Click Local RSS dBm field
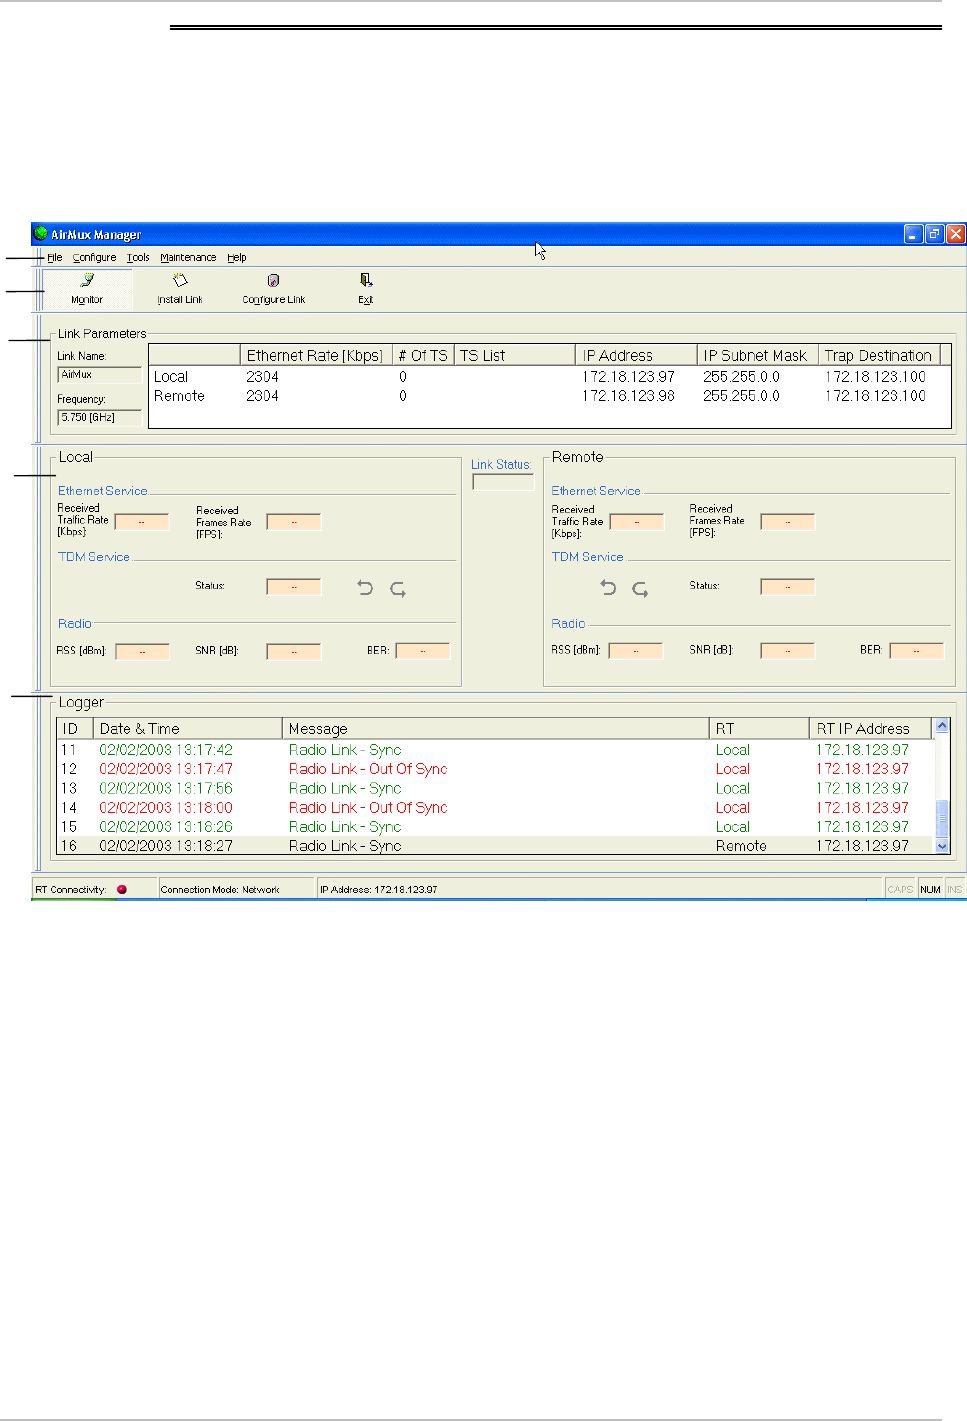967x1421 pixels. (x=142, y=651)
